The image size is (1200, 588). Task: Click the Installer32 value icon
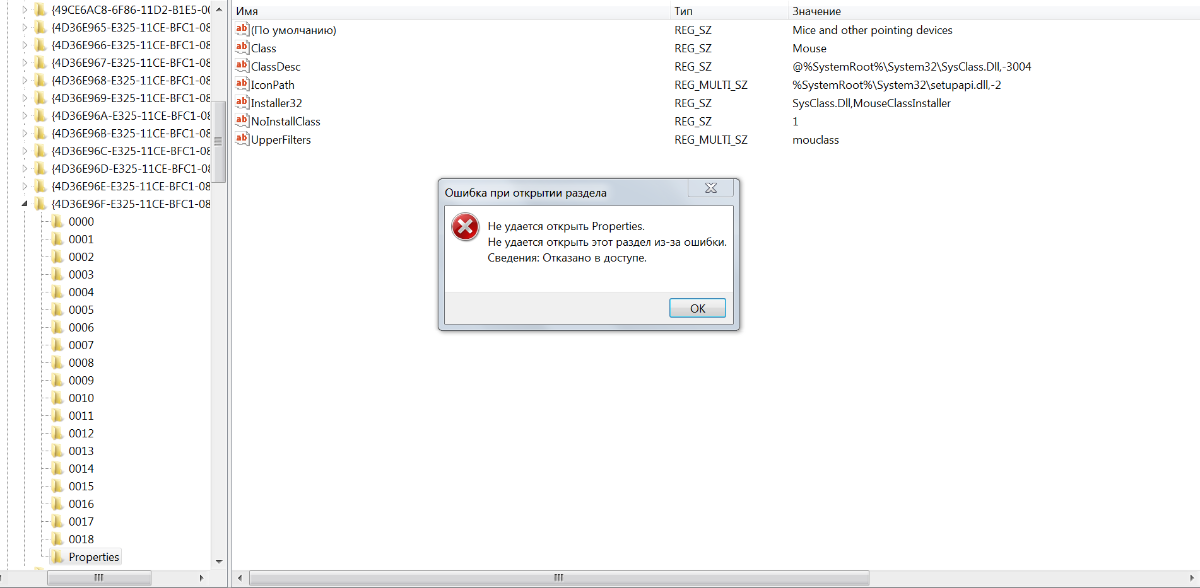242,103
